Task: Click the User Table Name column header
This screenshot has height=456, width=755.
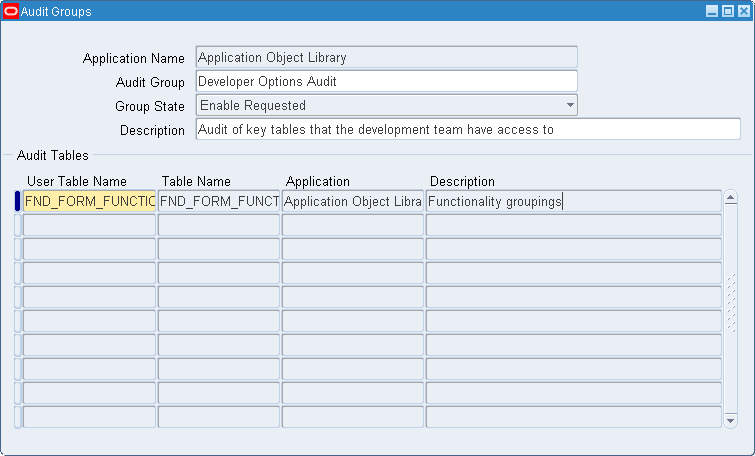Action: coord(77,182)
